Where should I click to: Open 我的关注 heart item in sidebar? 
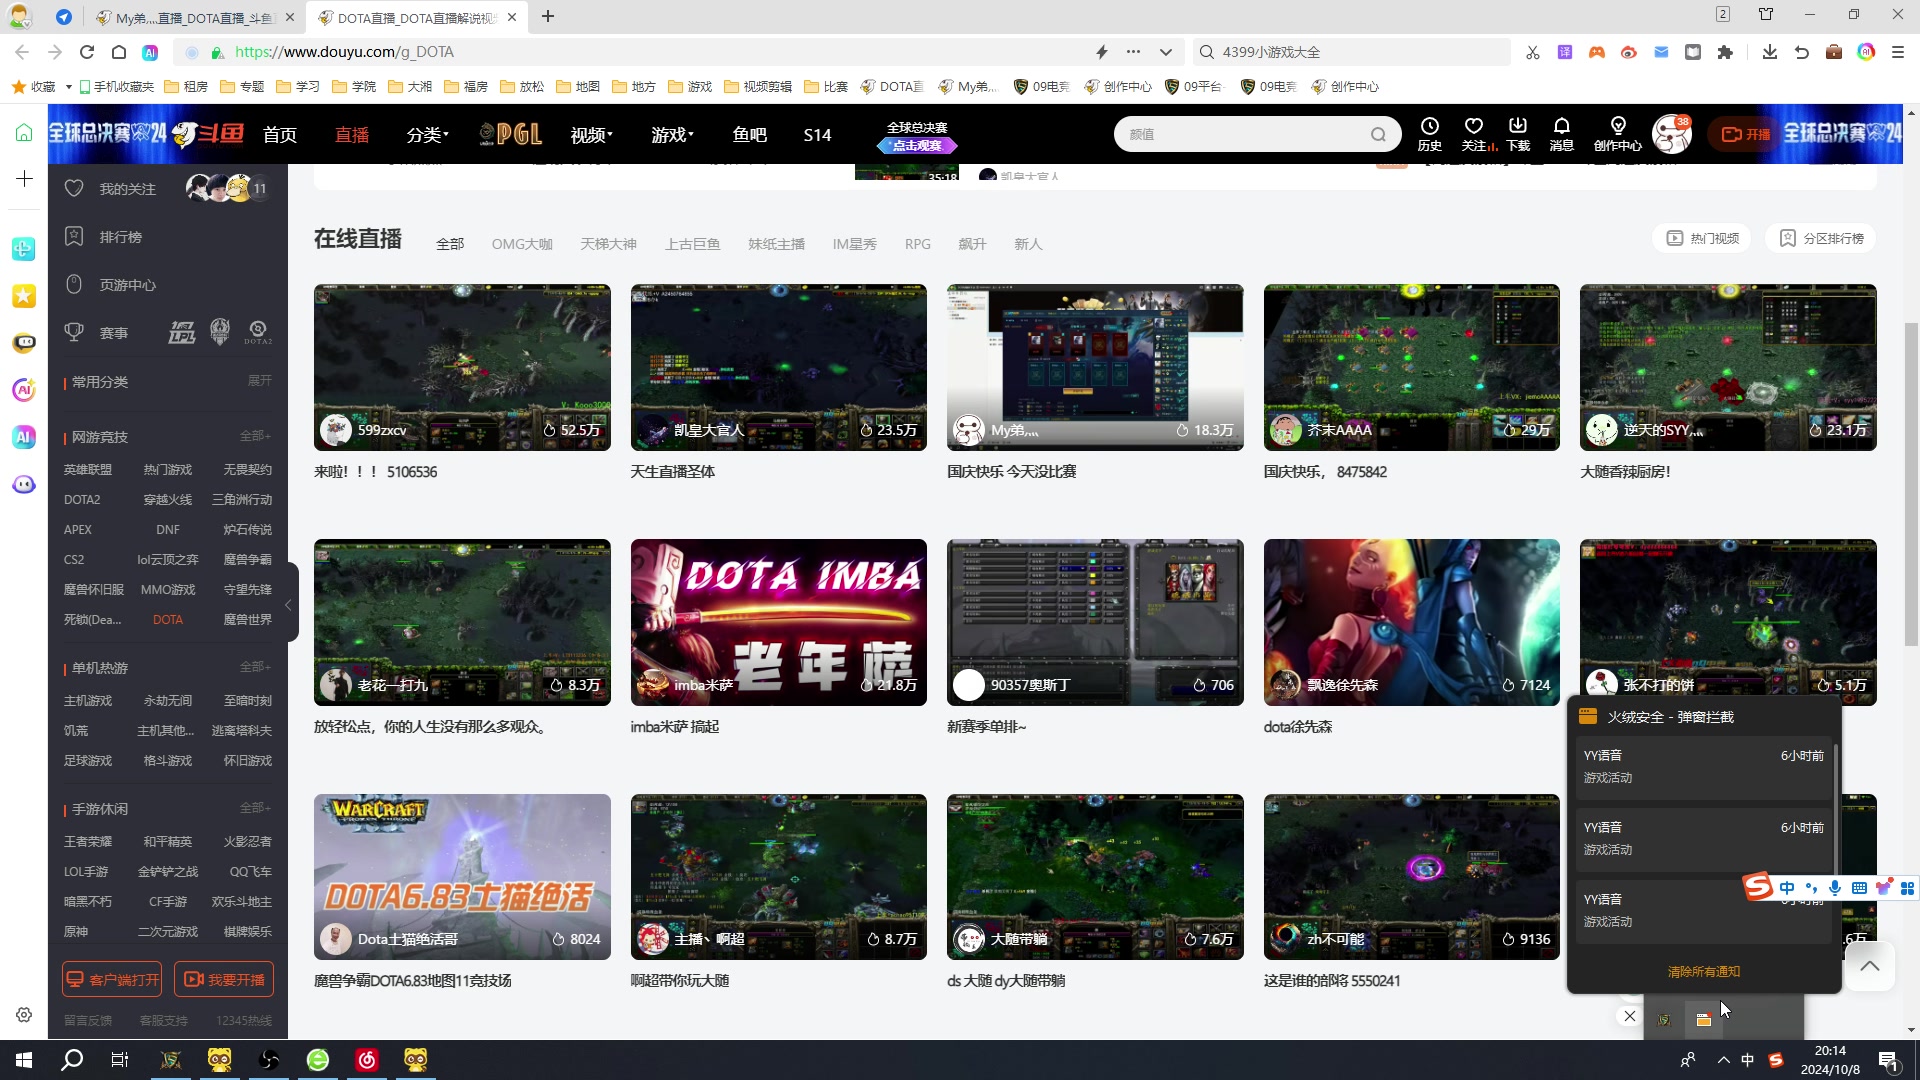point(127,189)
